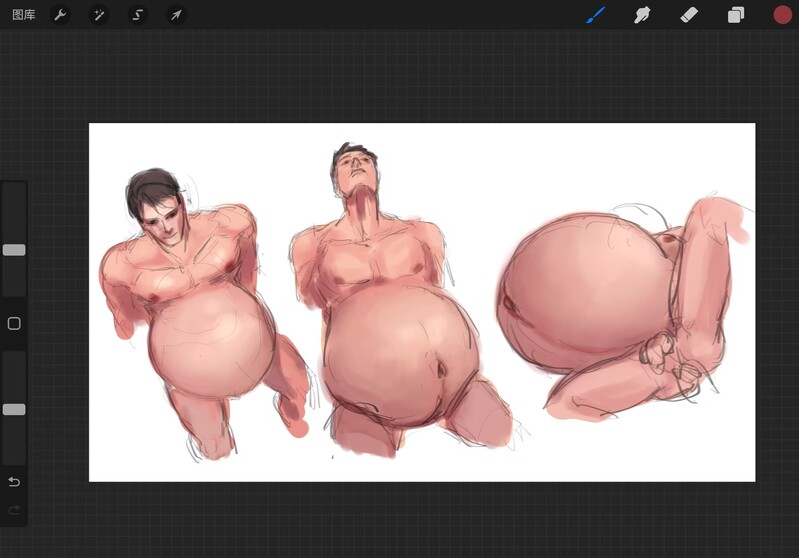Select the Brush tool

tap(595, 15)
